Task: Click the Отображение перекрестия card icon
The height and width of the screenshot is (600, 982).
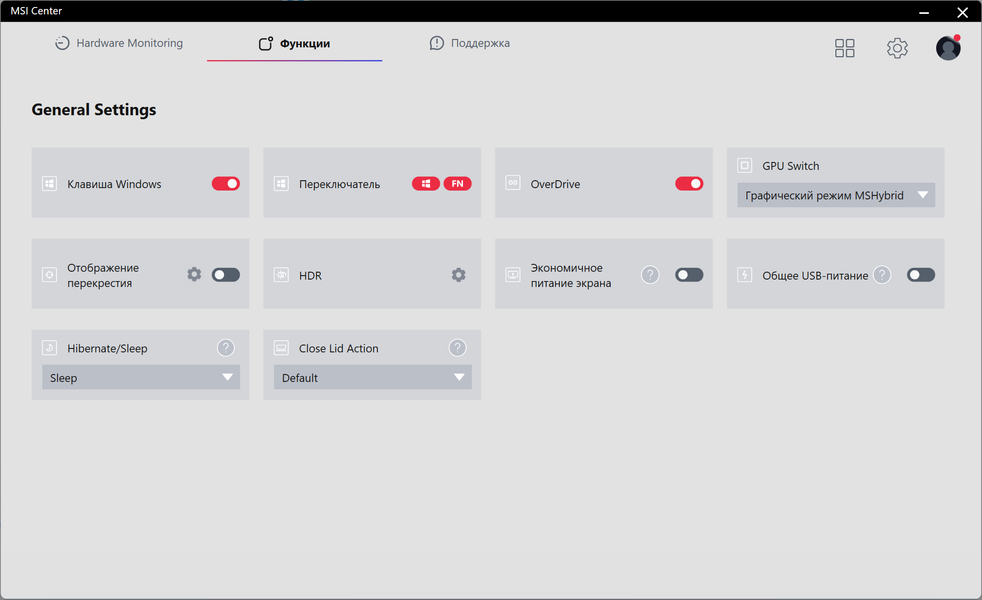Action: pyautogui.click(x=49, y=275)
